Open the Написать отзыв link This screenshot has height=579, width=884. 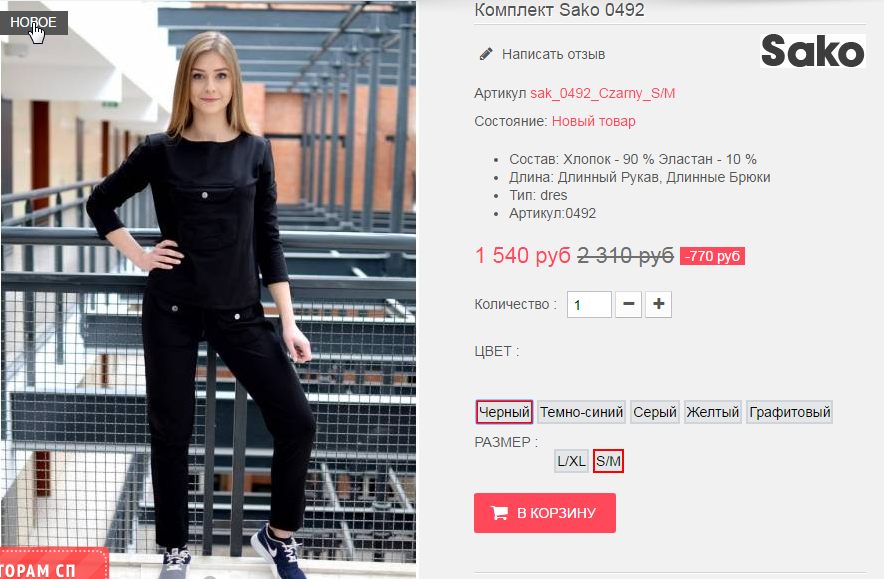[x=553, y=54]
